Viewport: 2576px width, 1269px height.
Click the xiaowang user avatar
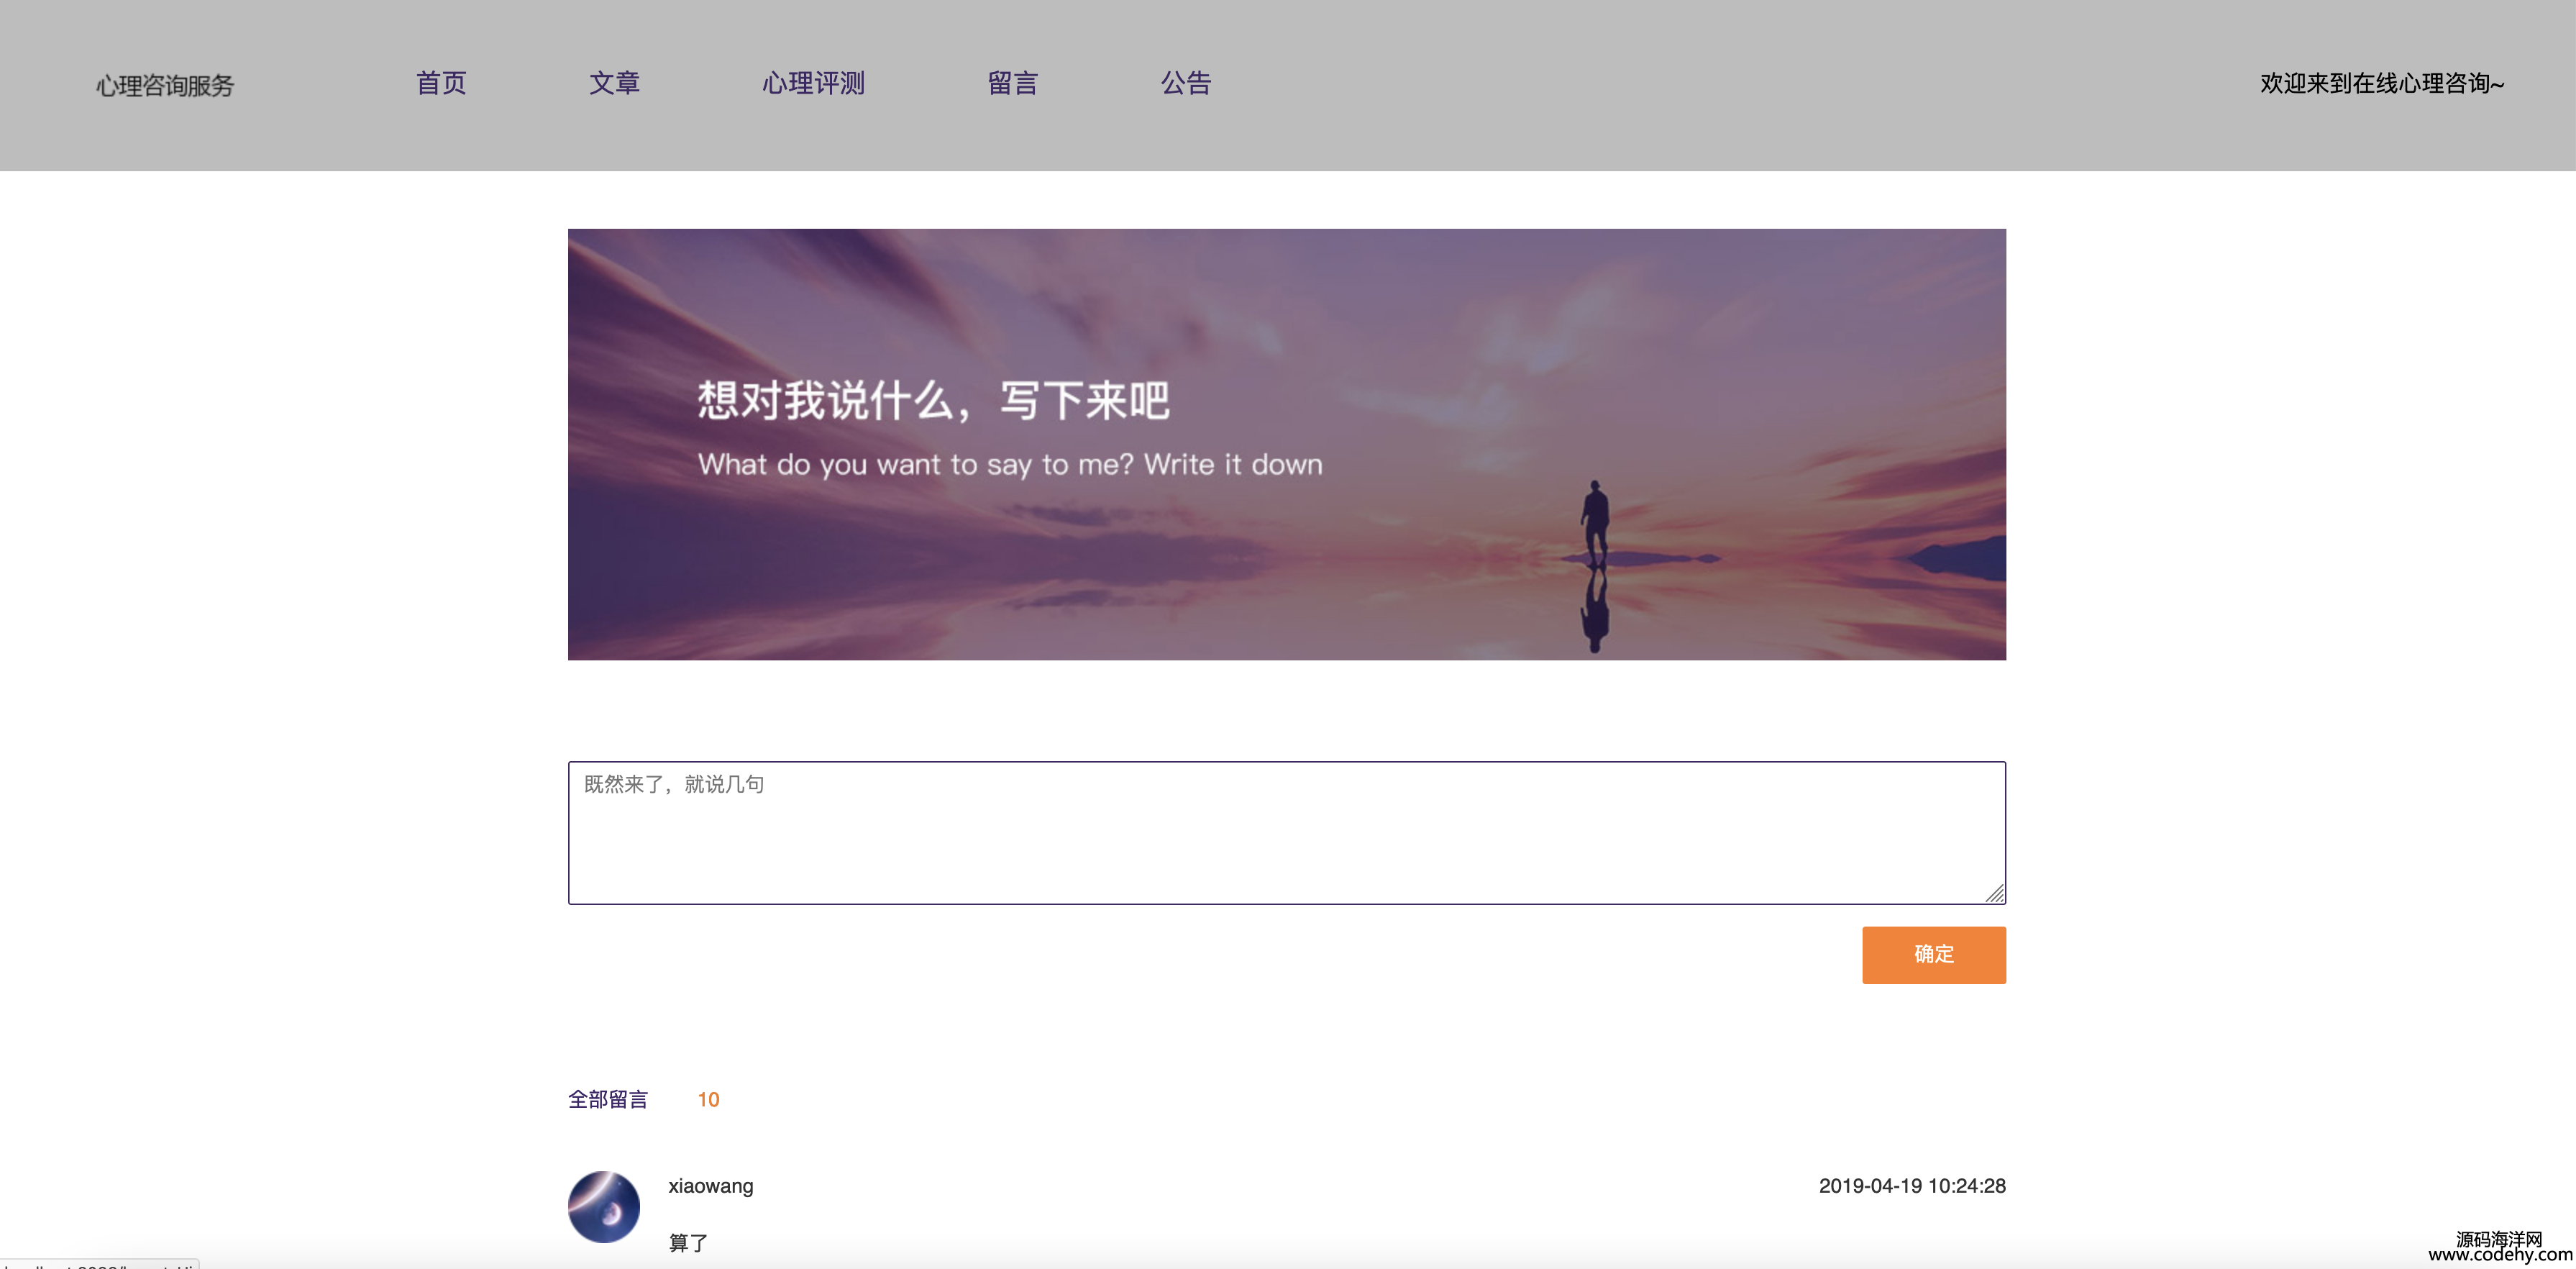click(x=604, y=1206)
